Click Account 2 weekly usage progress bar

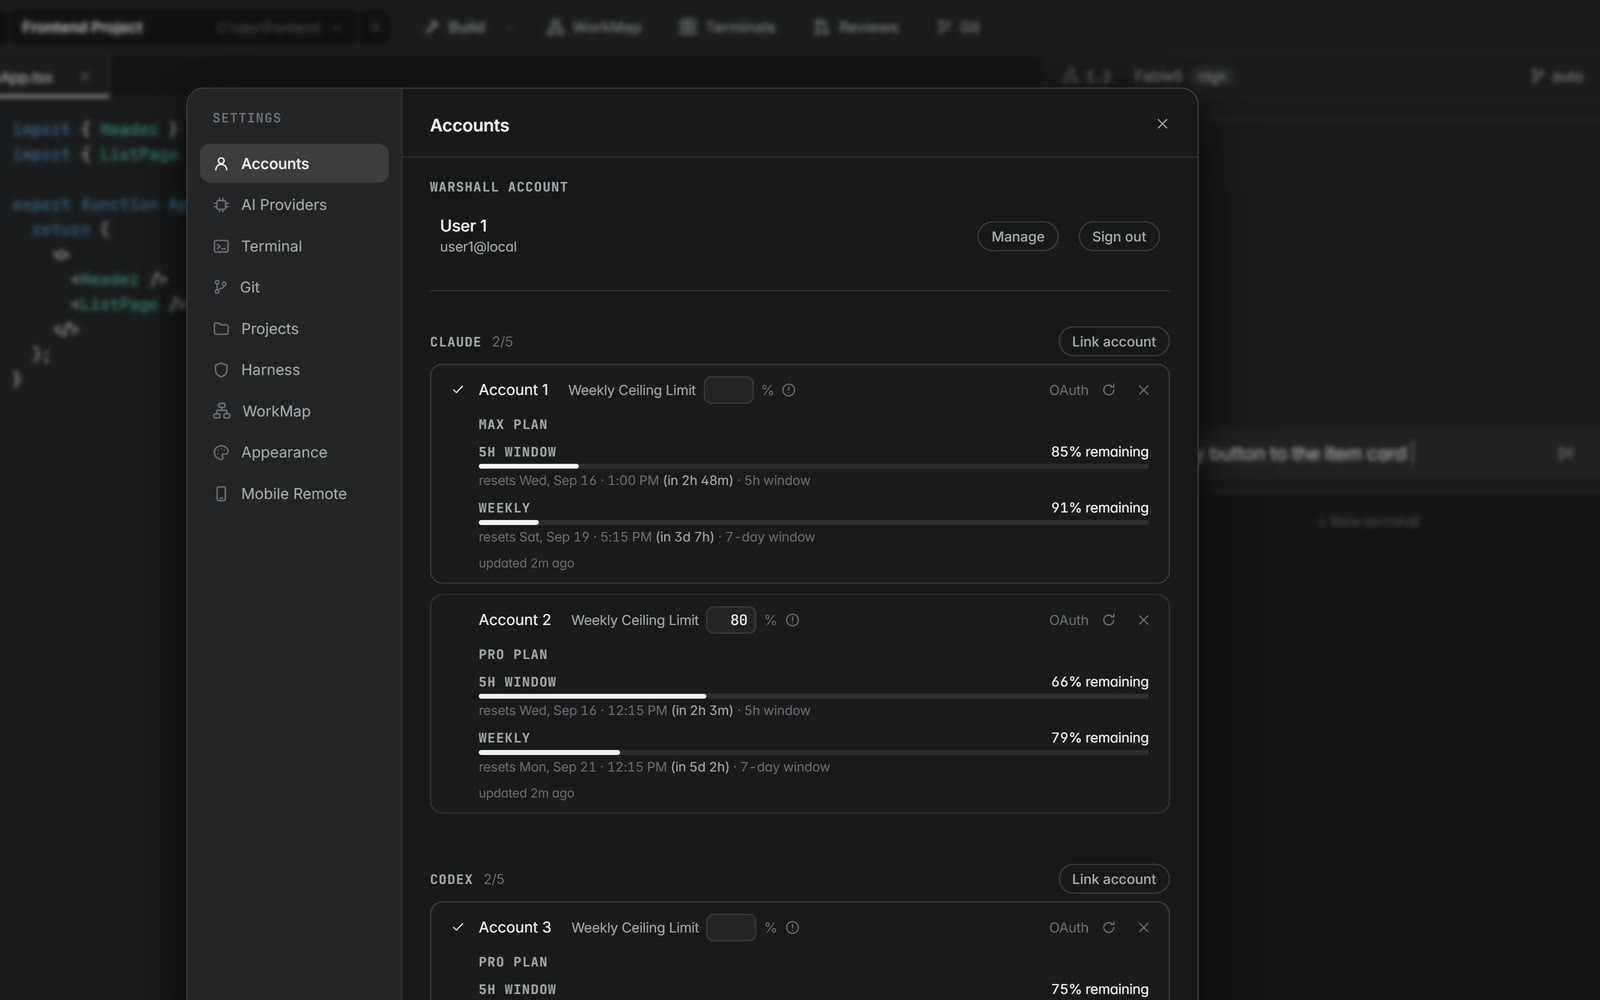[814, 752]
